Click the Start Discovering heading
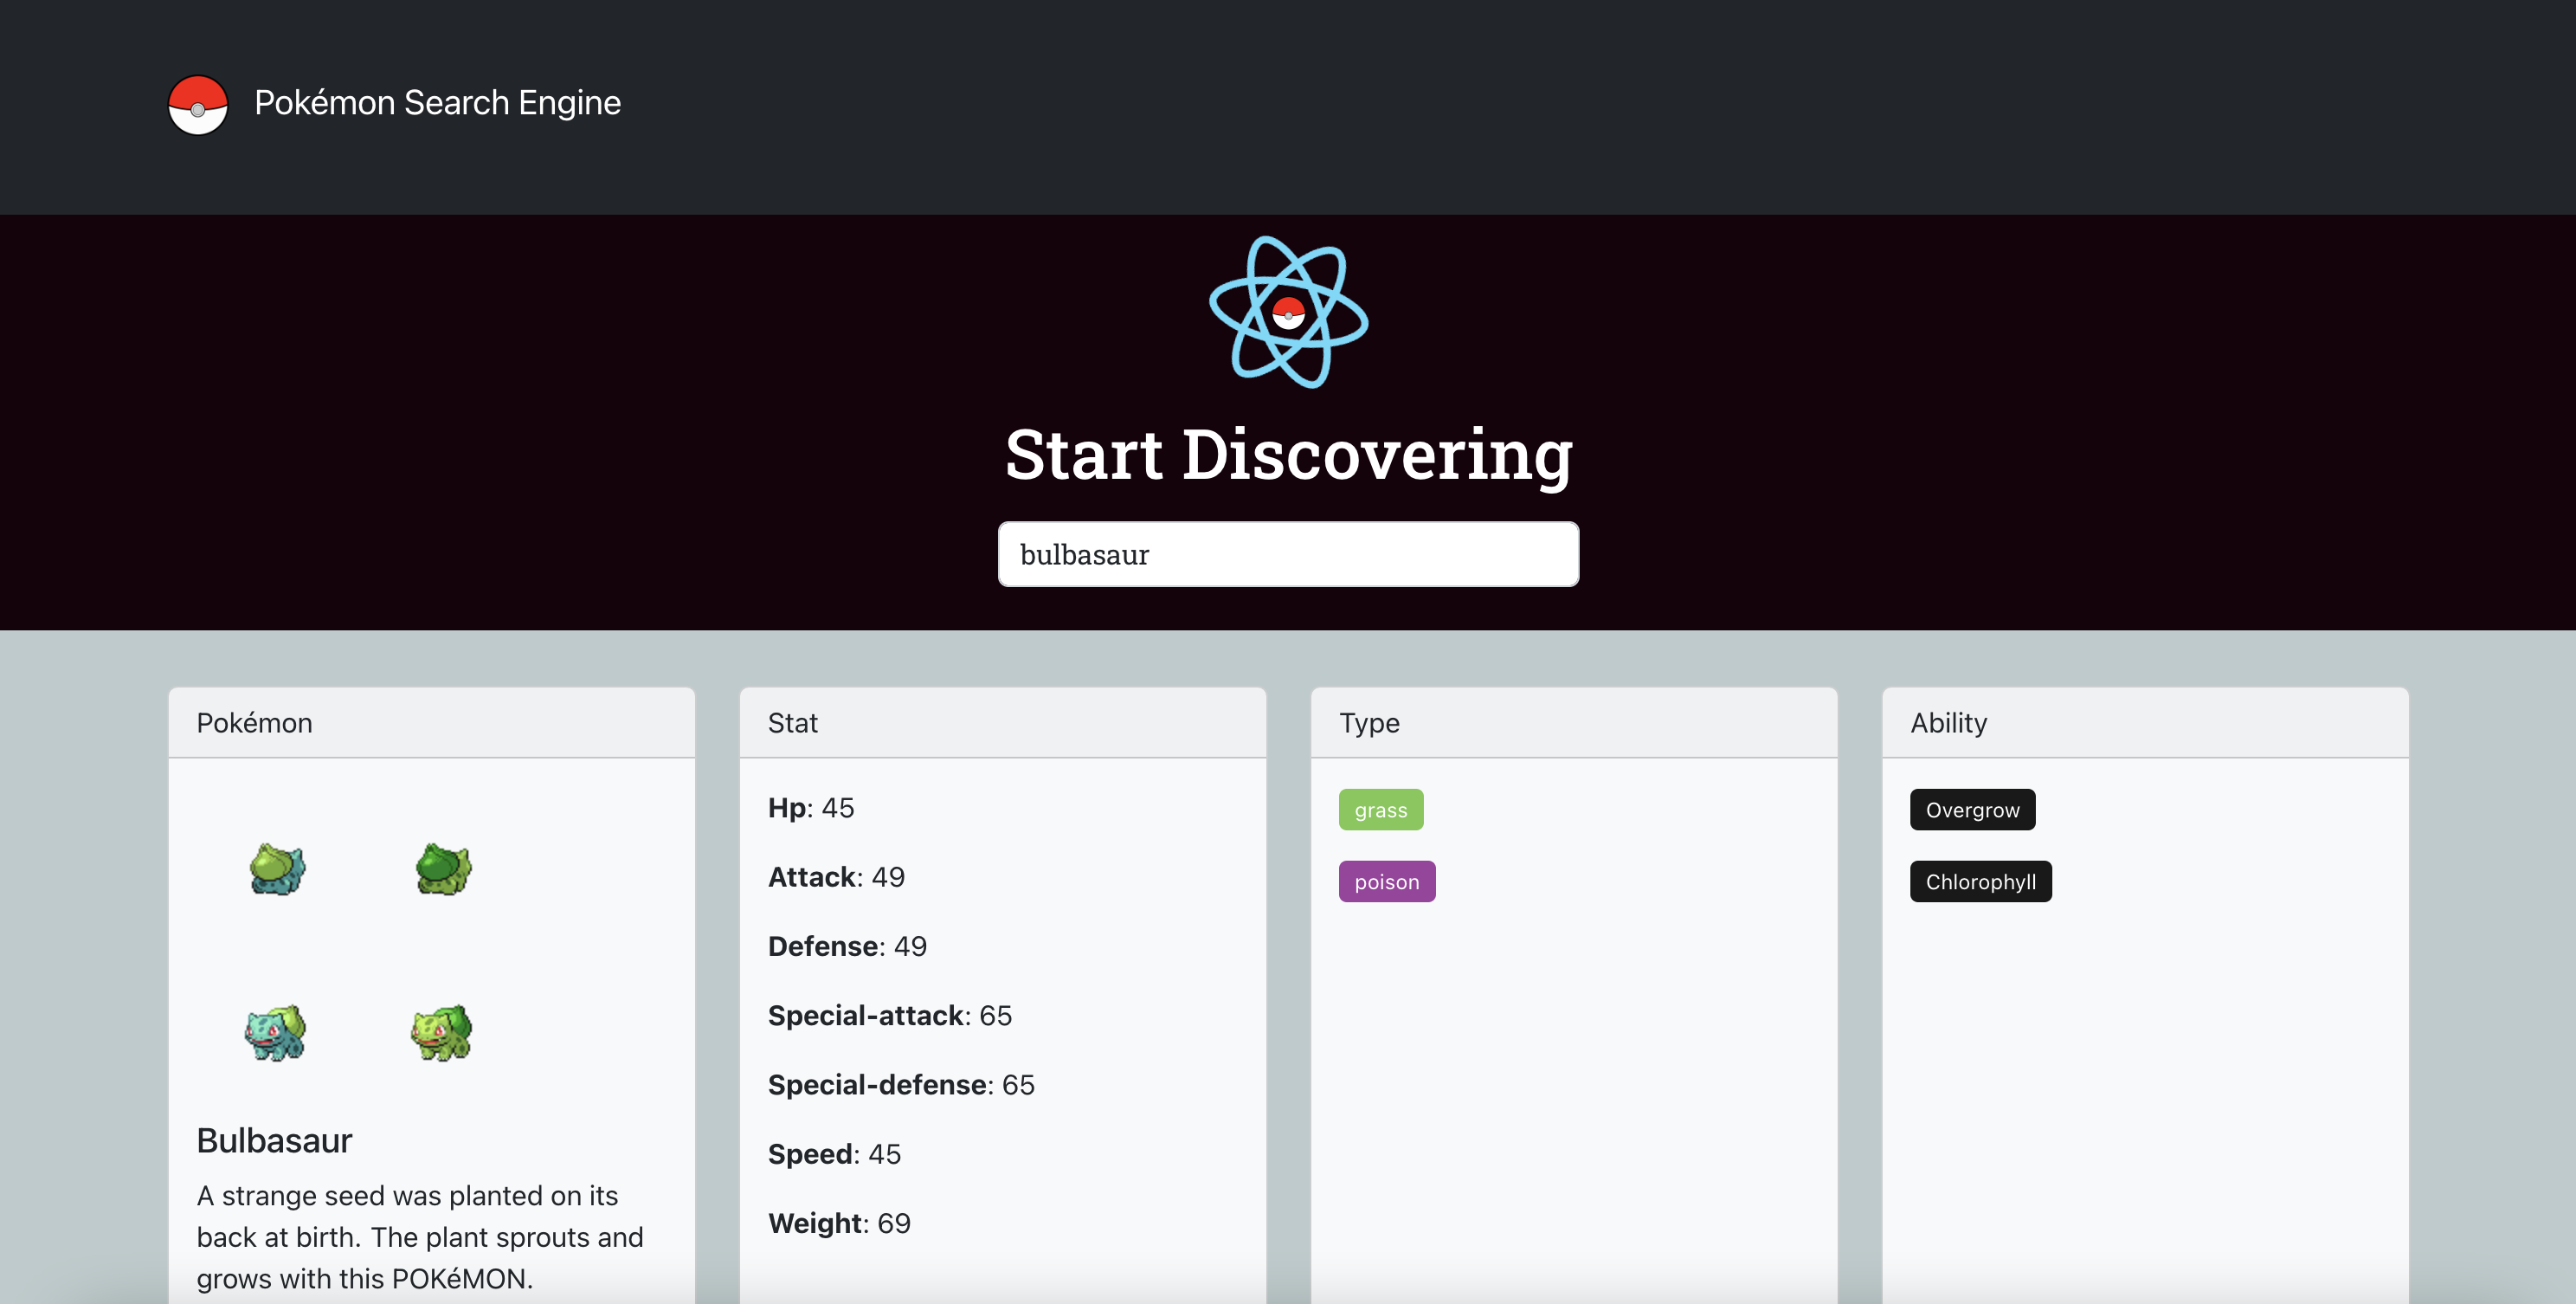 [x=1288, y=455]
